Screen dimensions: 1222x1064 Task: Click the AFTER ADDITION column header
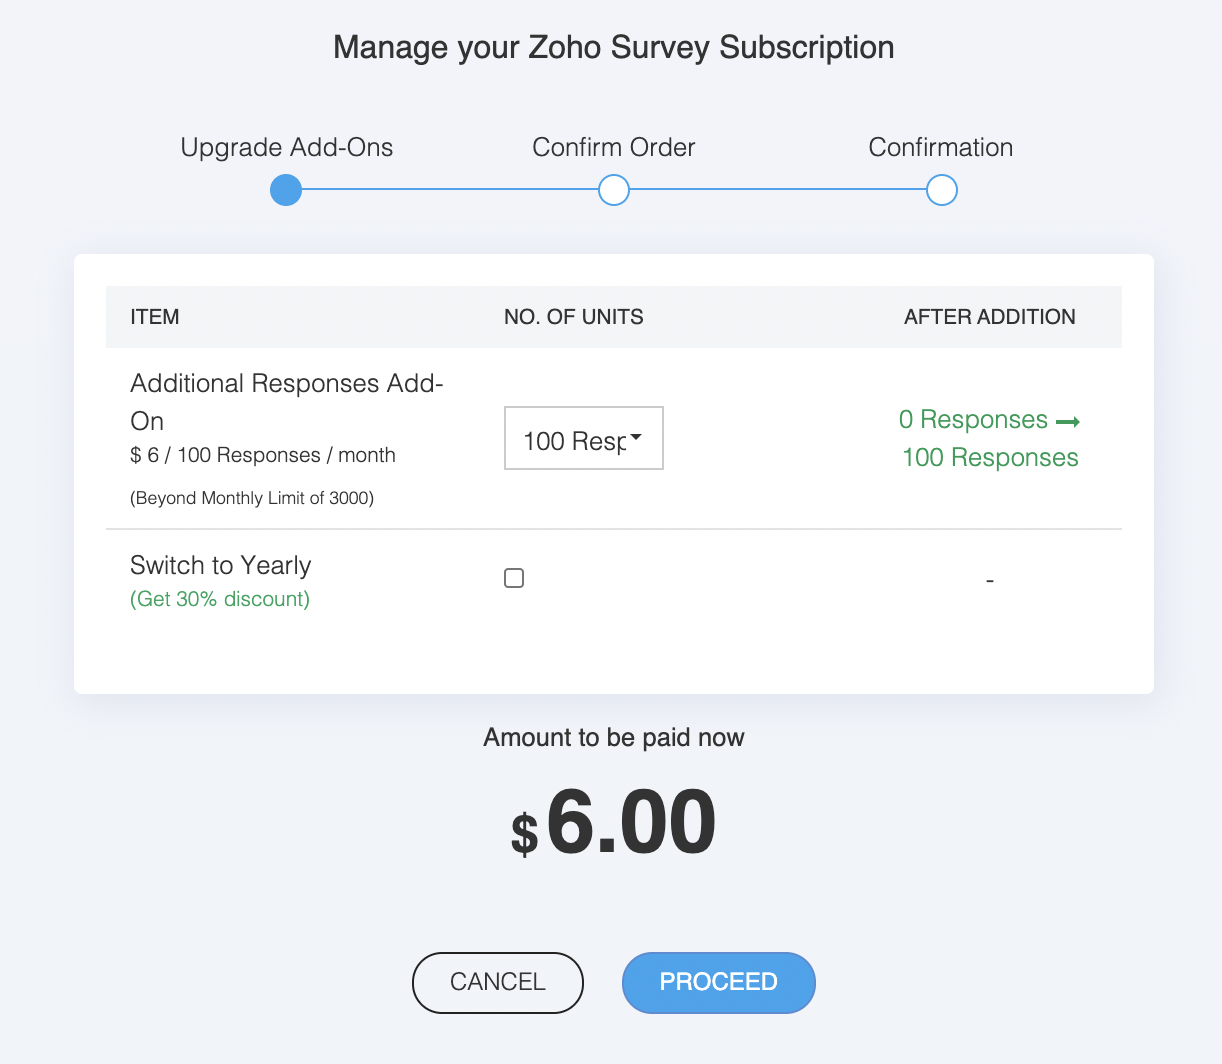pyautogui.click(x=989, y=317)
